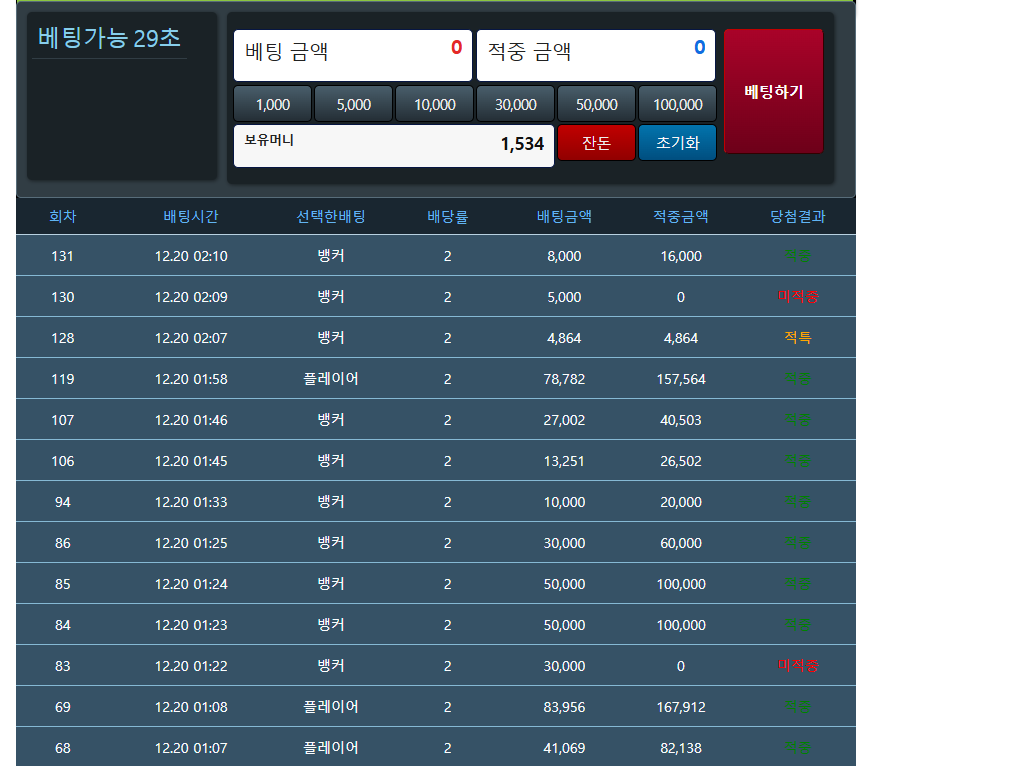Tap the 50,000 amount button

tap(597, 104)
